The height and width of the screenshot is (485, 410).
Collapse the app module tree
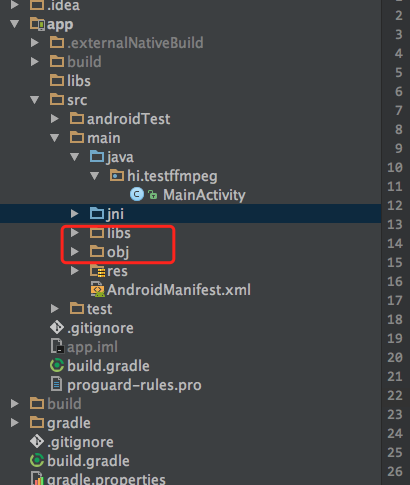click(15, 24)
